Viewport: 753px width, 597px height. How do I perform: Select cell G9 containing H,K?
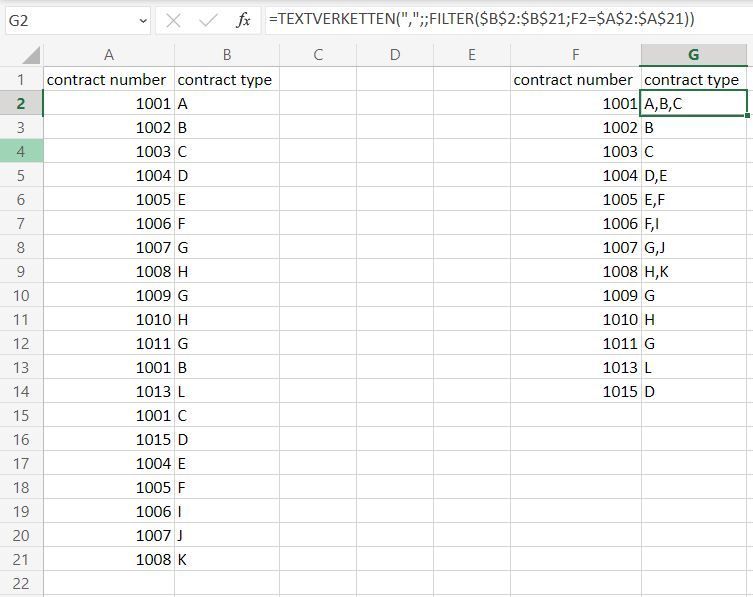(x=693, y=271)
